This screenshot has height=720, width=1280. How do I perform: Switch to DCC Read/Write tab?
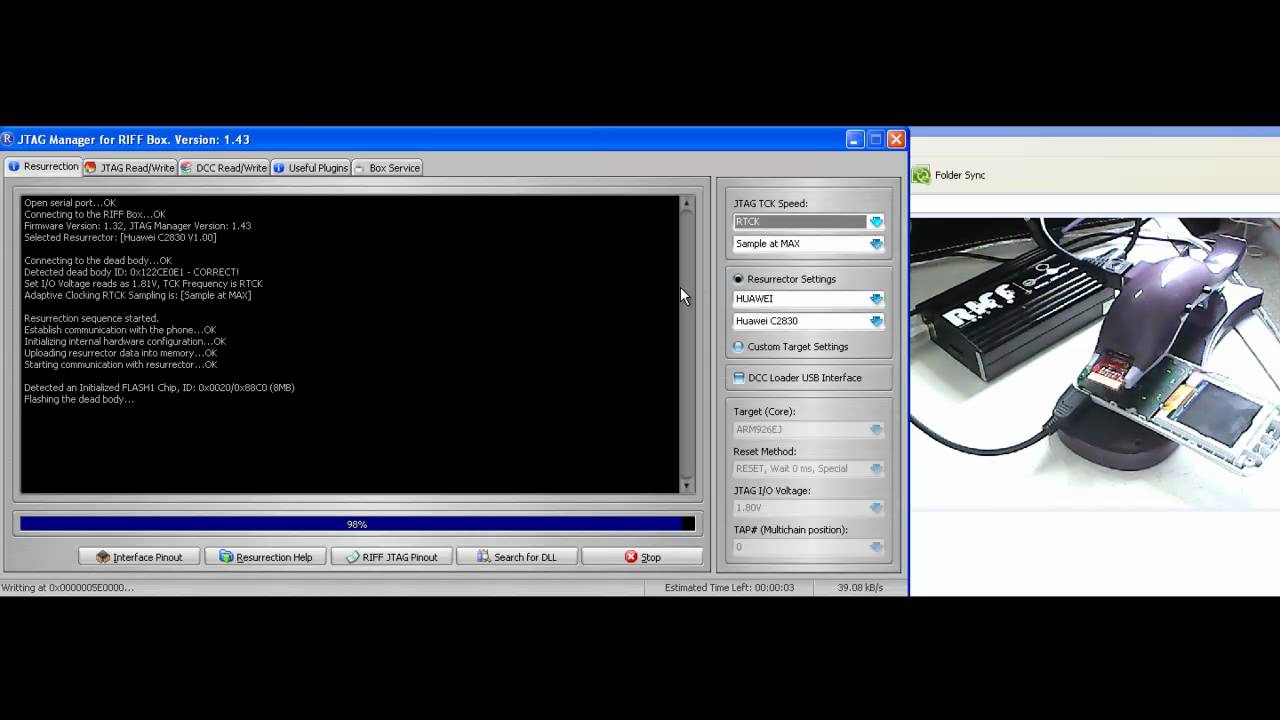pyautogui.click(x=224, y=168)
